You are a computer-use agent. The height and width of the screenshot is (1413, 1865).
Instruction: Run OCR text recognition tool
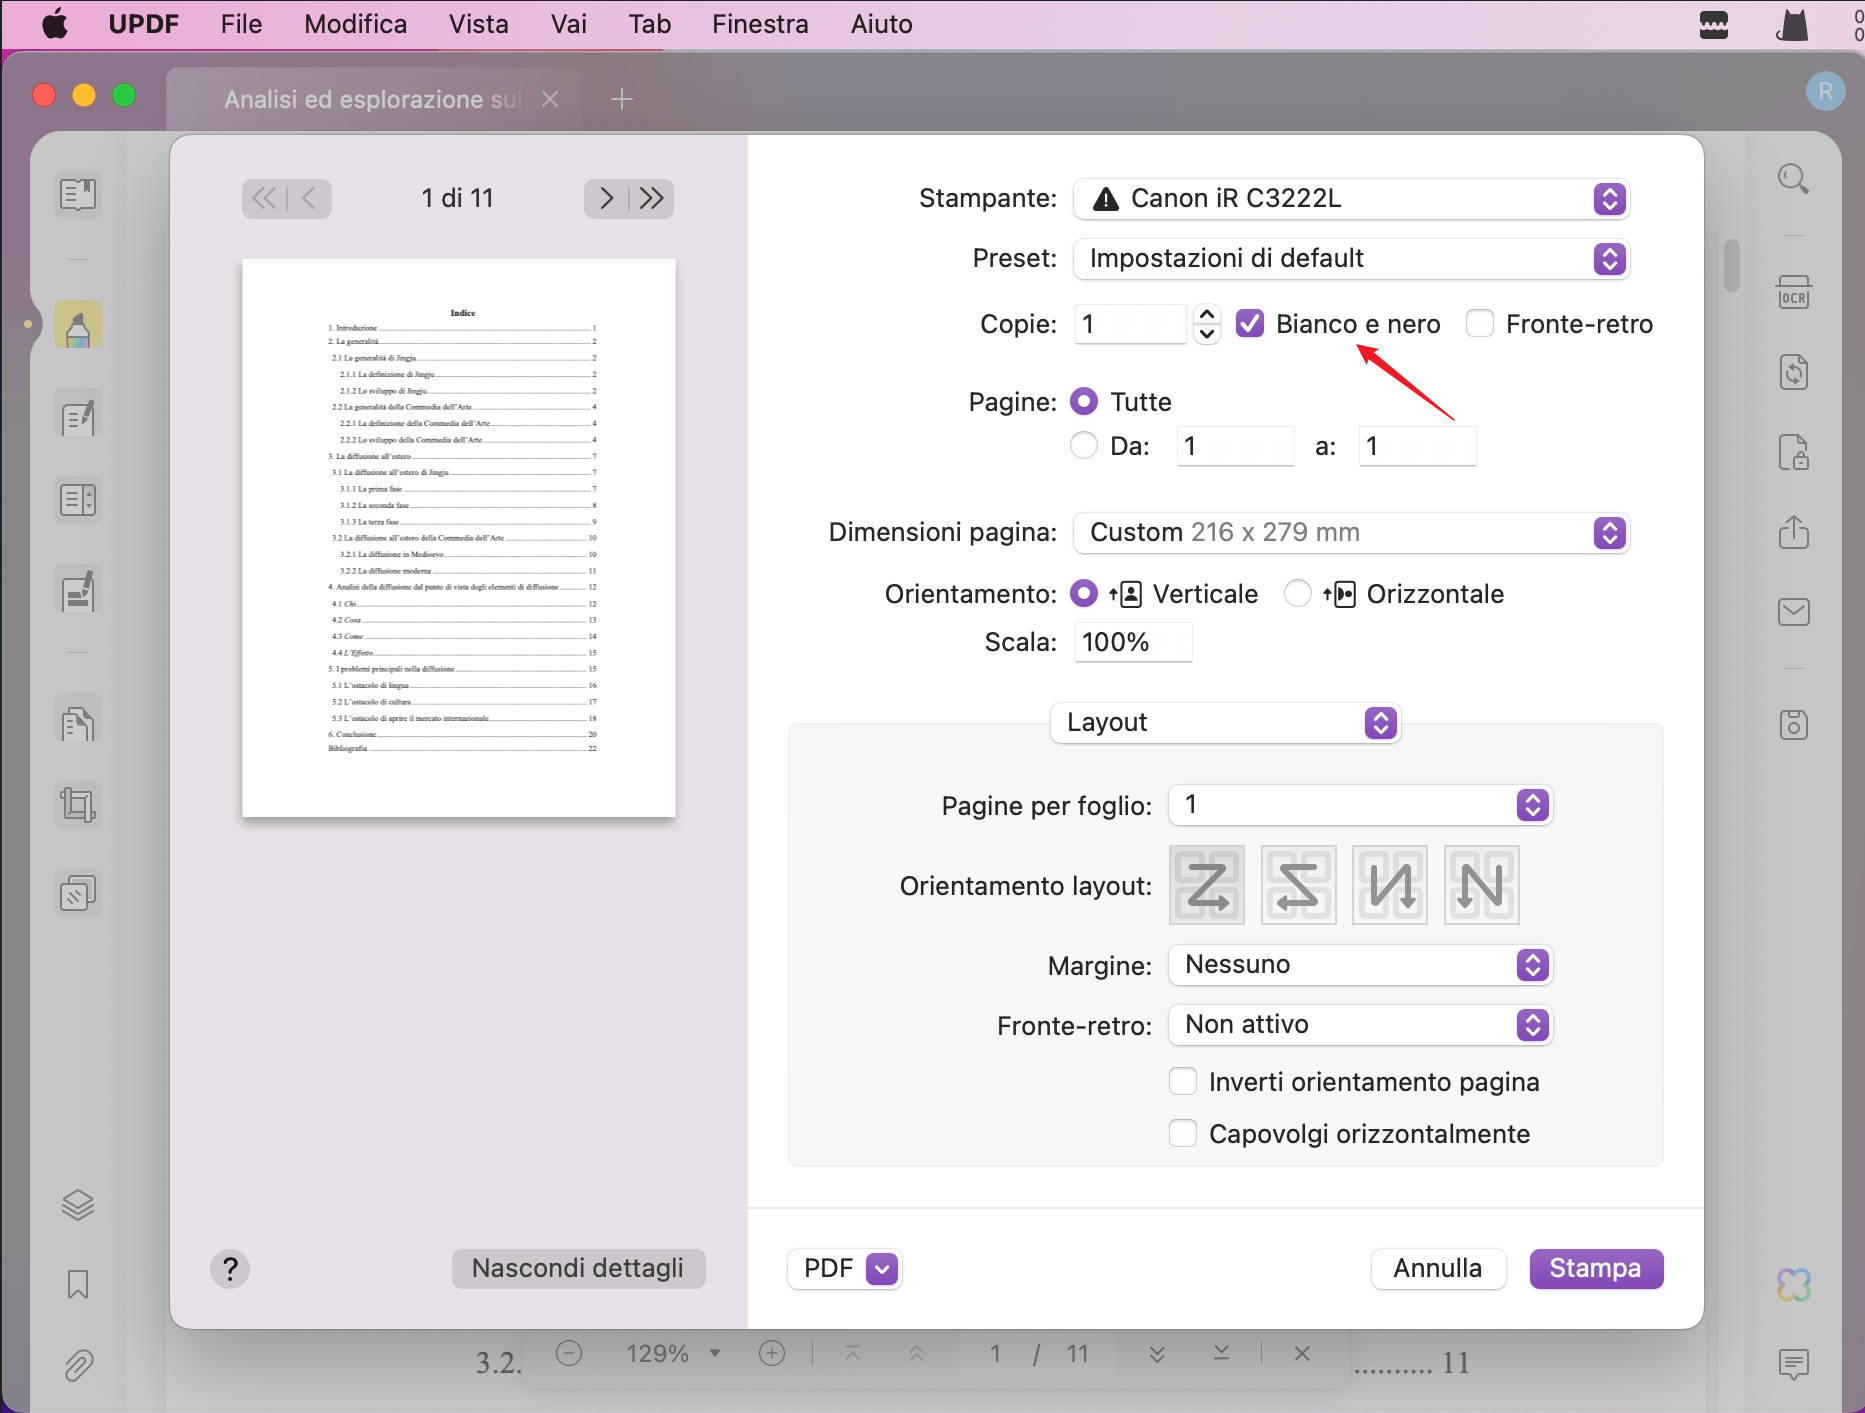coord(1794,292)
